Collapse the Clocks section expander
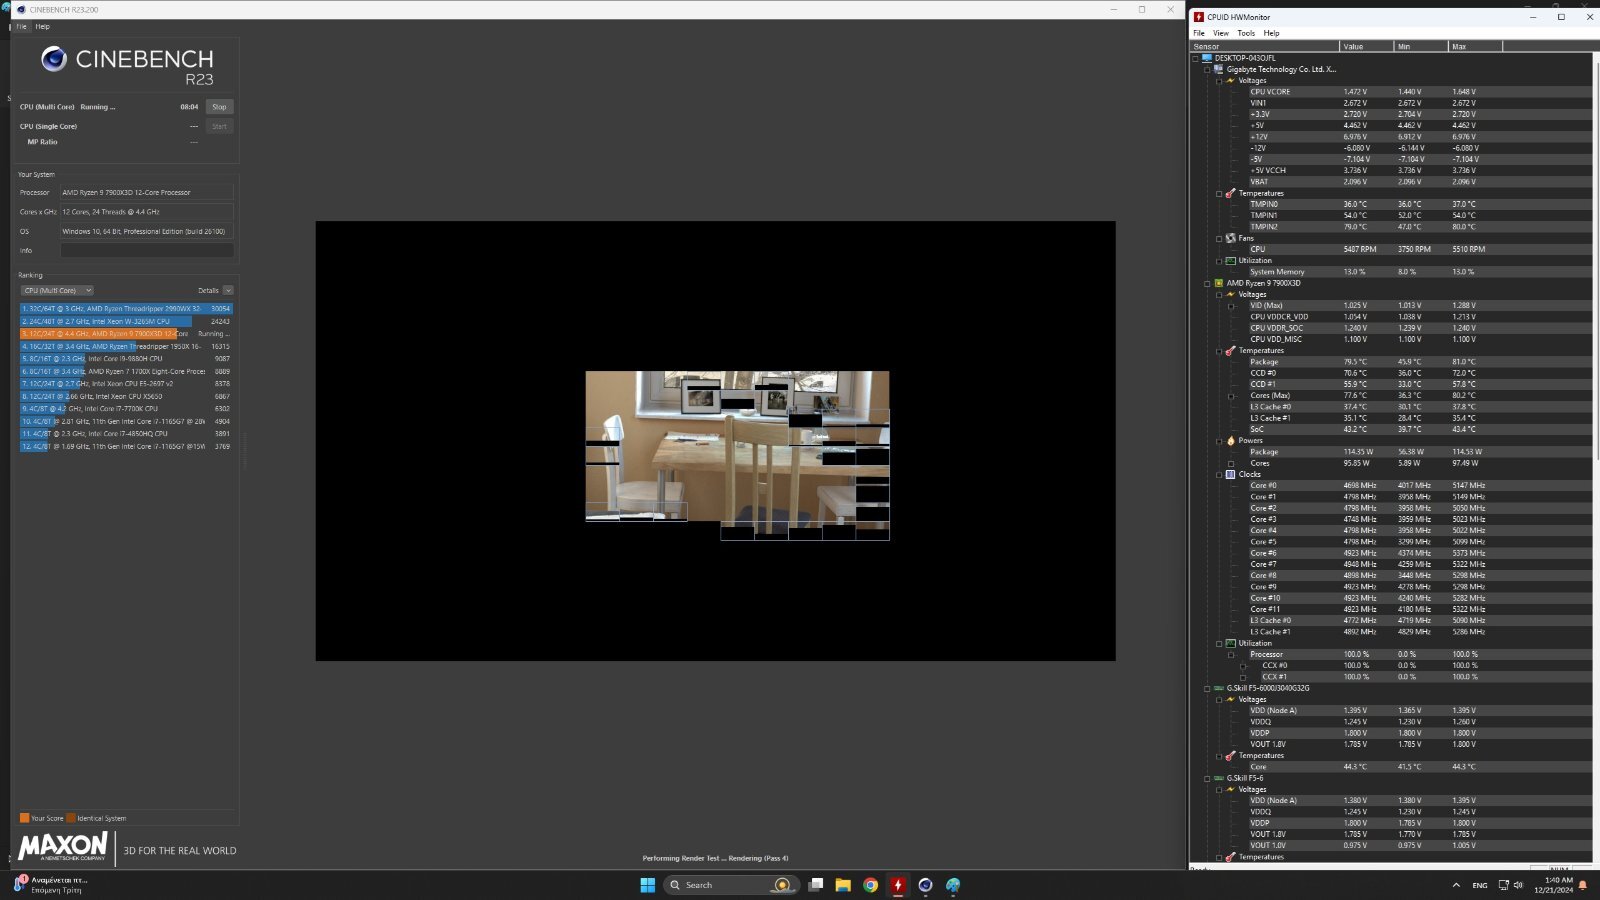This screenshot has height=900, width=1600. [1219, 475]
